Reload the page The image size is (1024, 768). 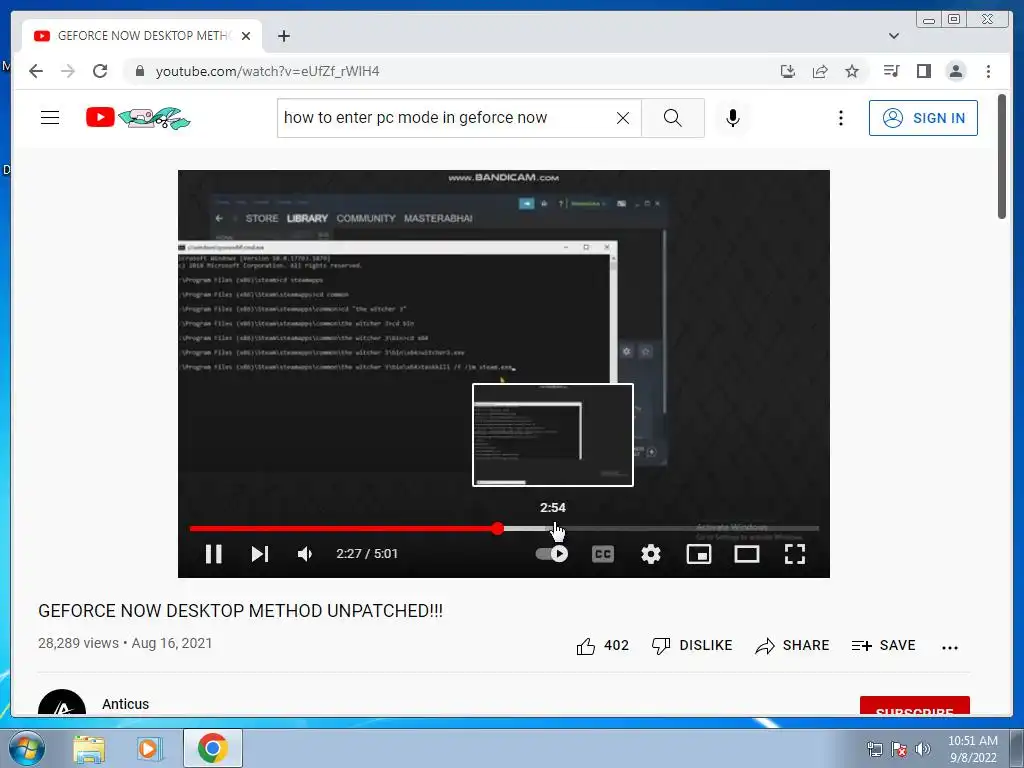pyautogui.click(x=100, y=71)
